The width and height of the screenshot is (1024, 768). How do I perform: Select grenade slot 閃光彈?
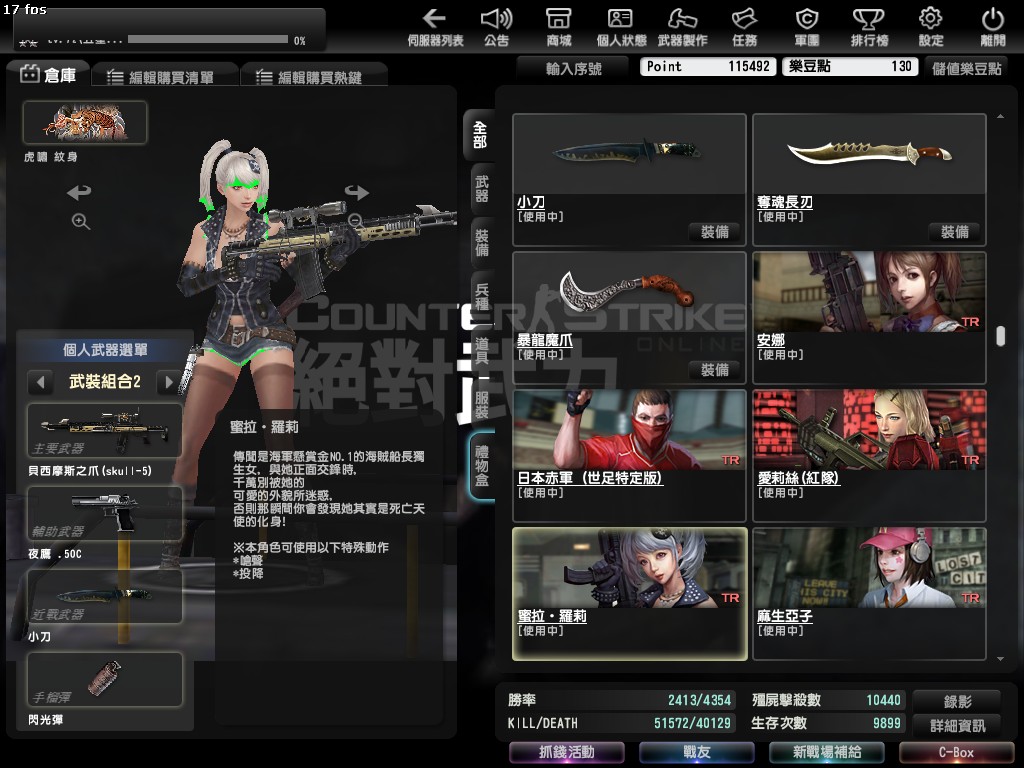[104, 679]
